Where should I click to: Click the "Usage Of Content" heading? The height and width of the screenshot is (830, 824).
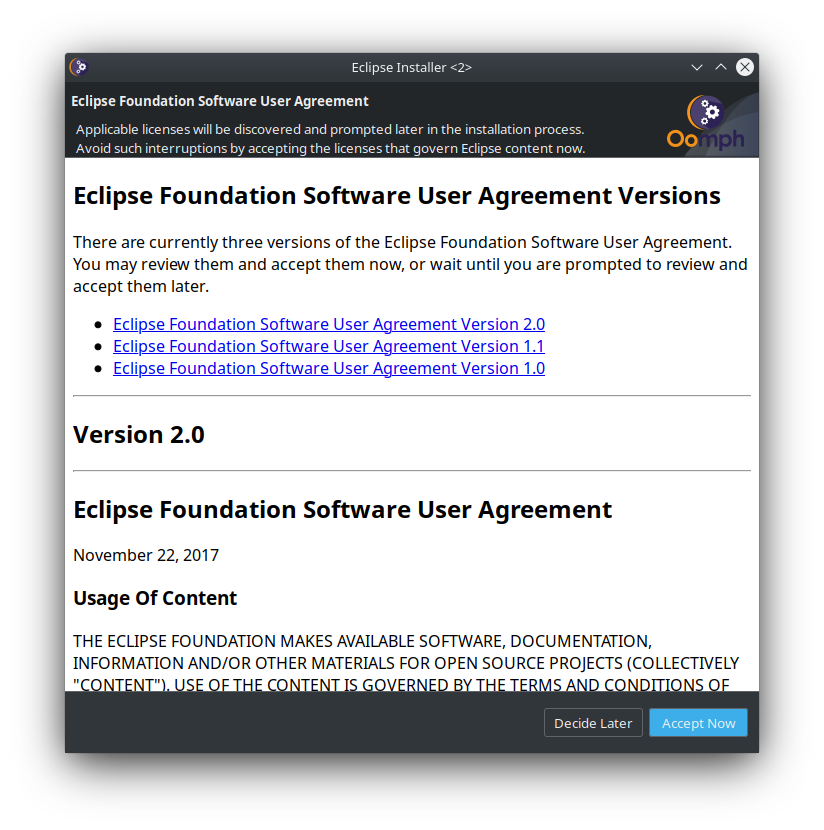(x=155, y=598)
